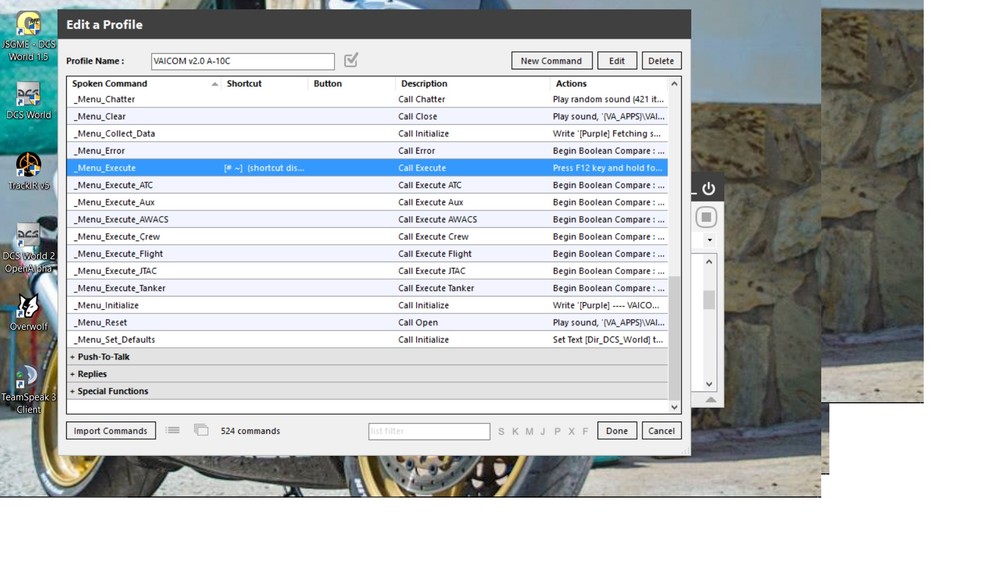Viewport: 1000px width, 562px height.
Task: Select the _Menu_Reset command row
Action: coord(367,323)
